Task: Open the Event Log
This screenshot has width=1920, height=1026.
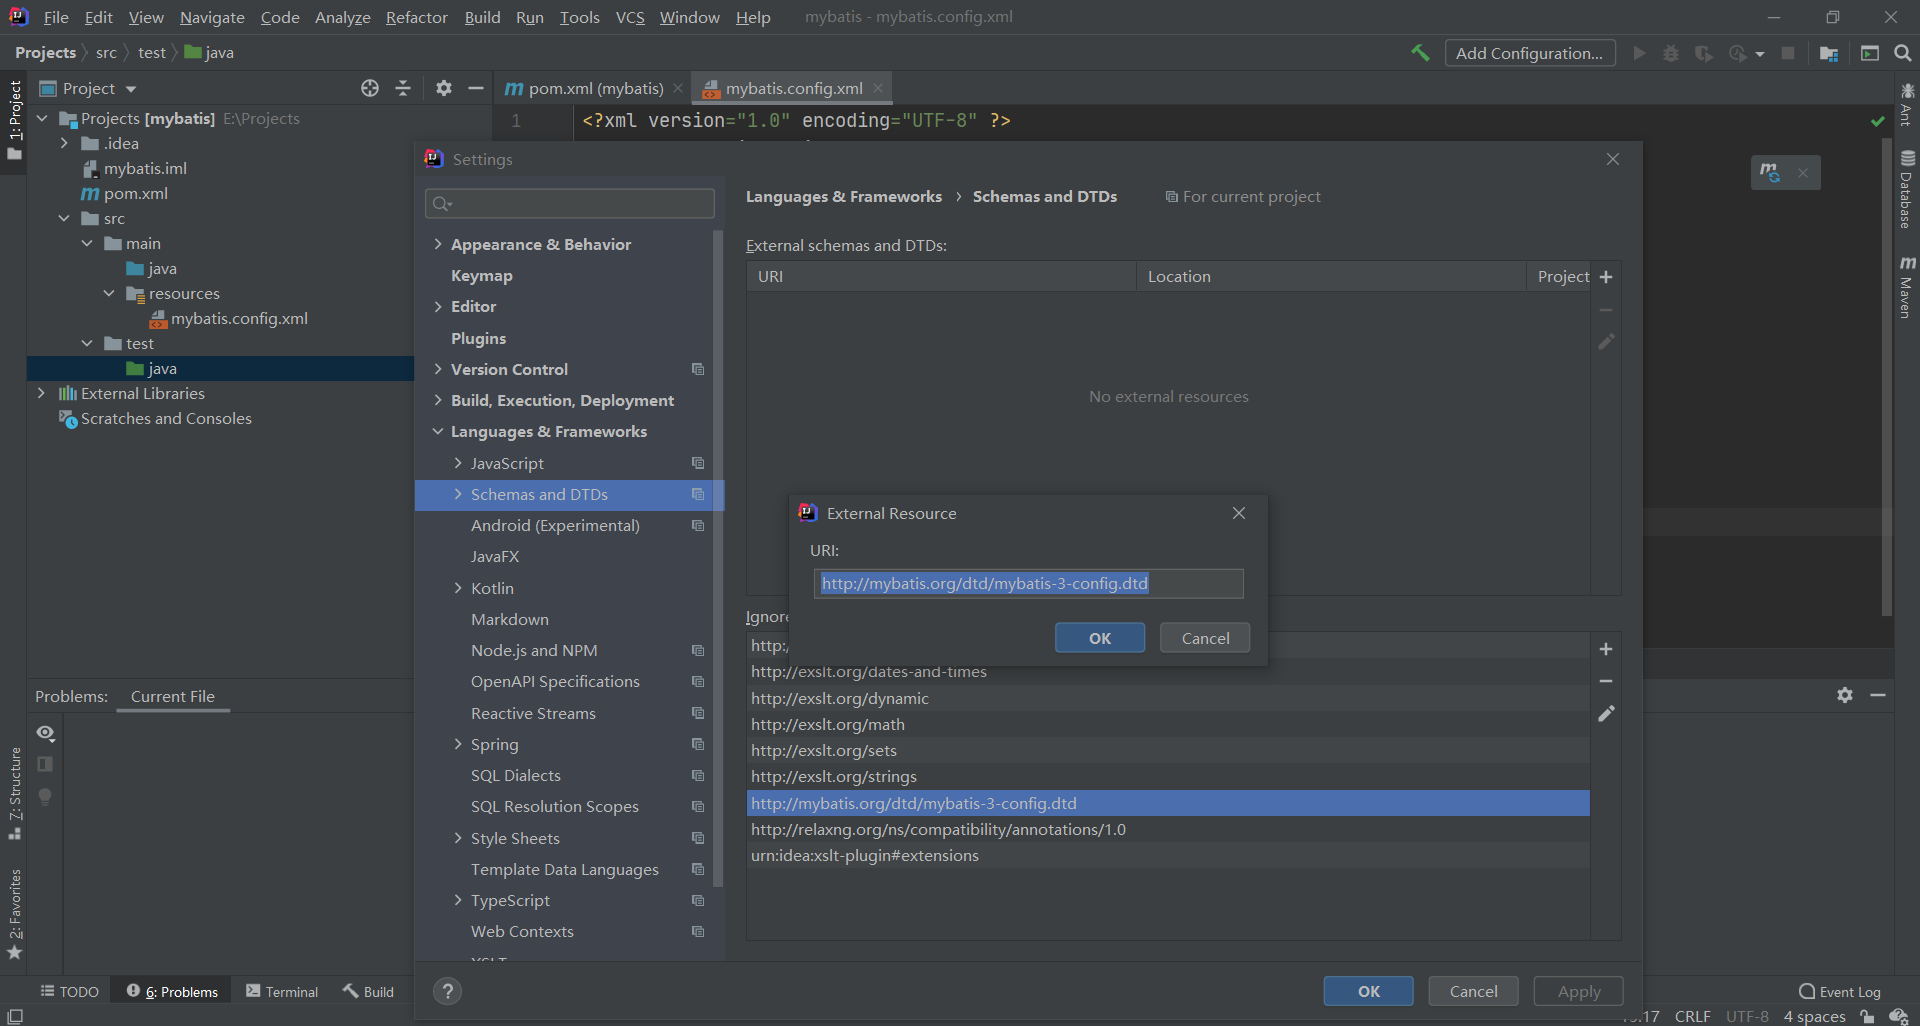Action: point(1840,991)
